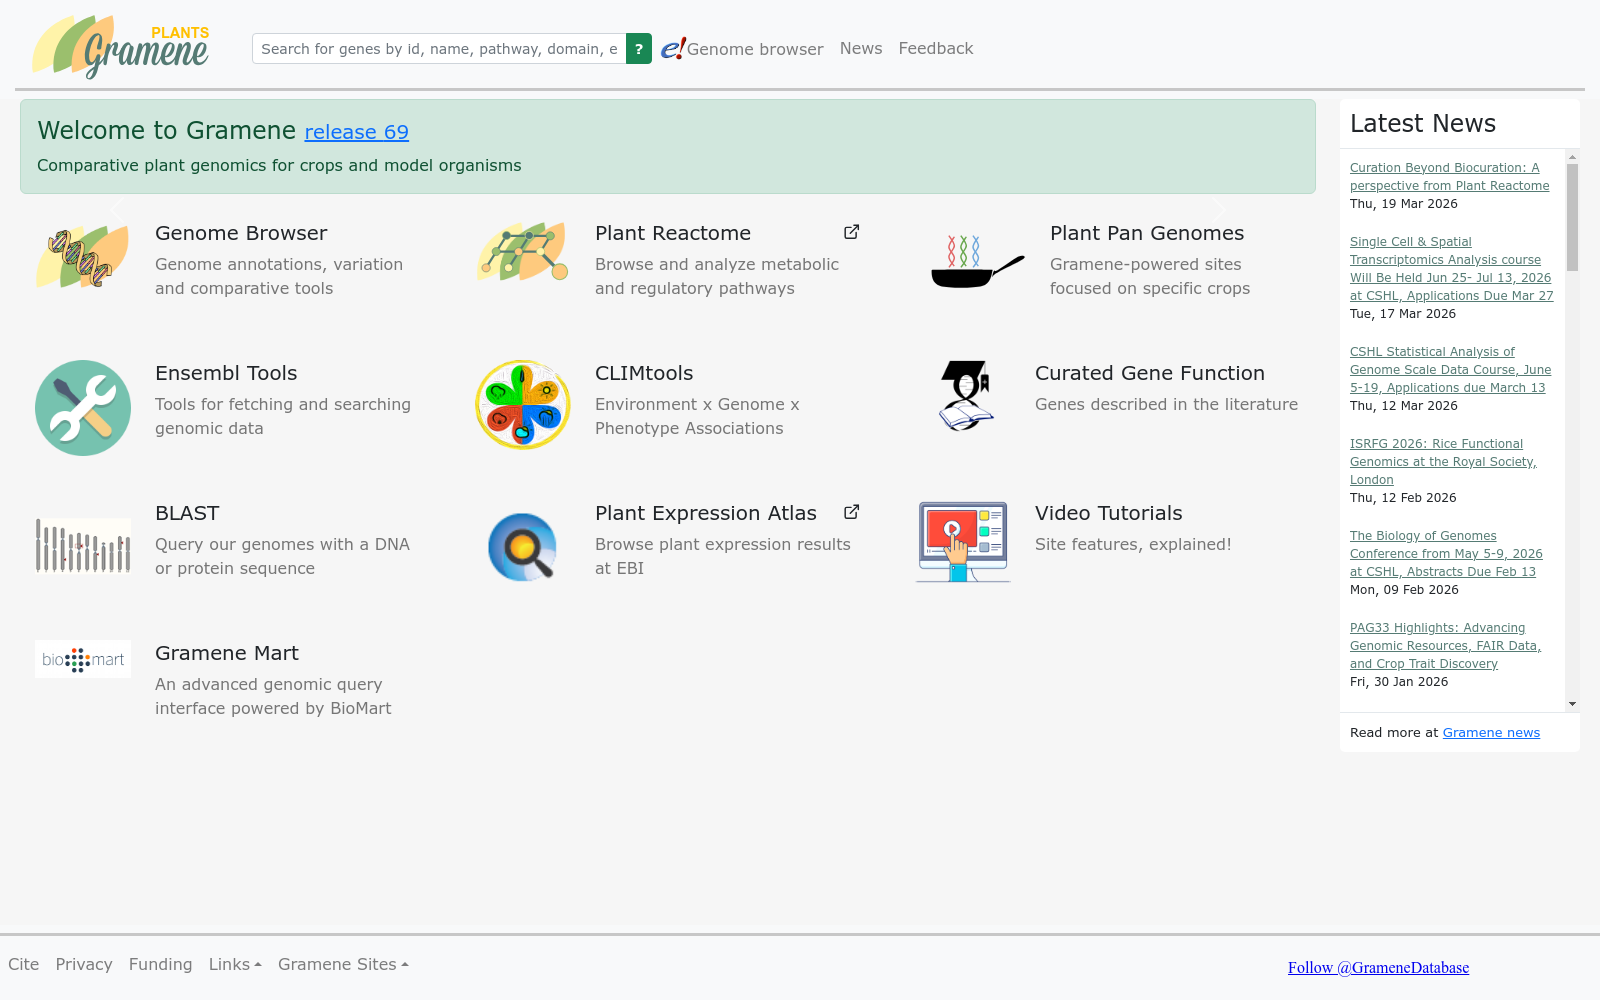Click the Video Tutorials monitor icon
This screenshot has height=1000, width=1600.
click(963, 541)
